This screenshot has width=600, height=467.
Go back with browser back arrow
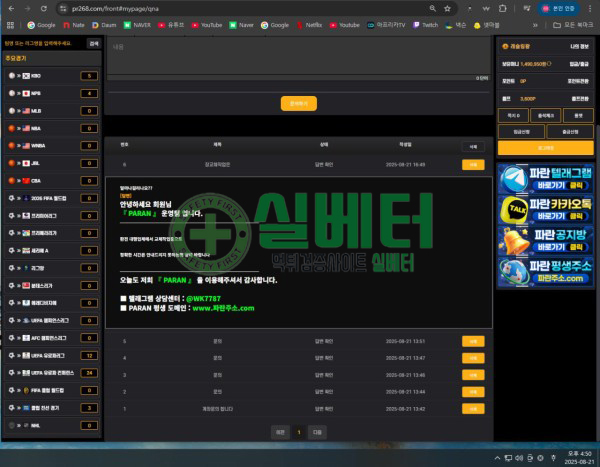pos(11,8)
